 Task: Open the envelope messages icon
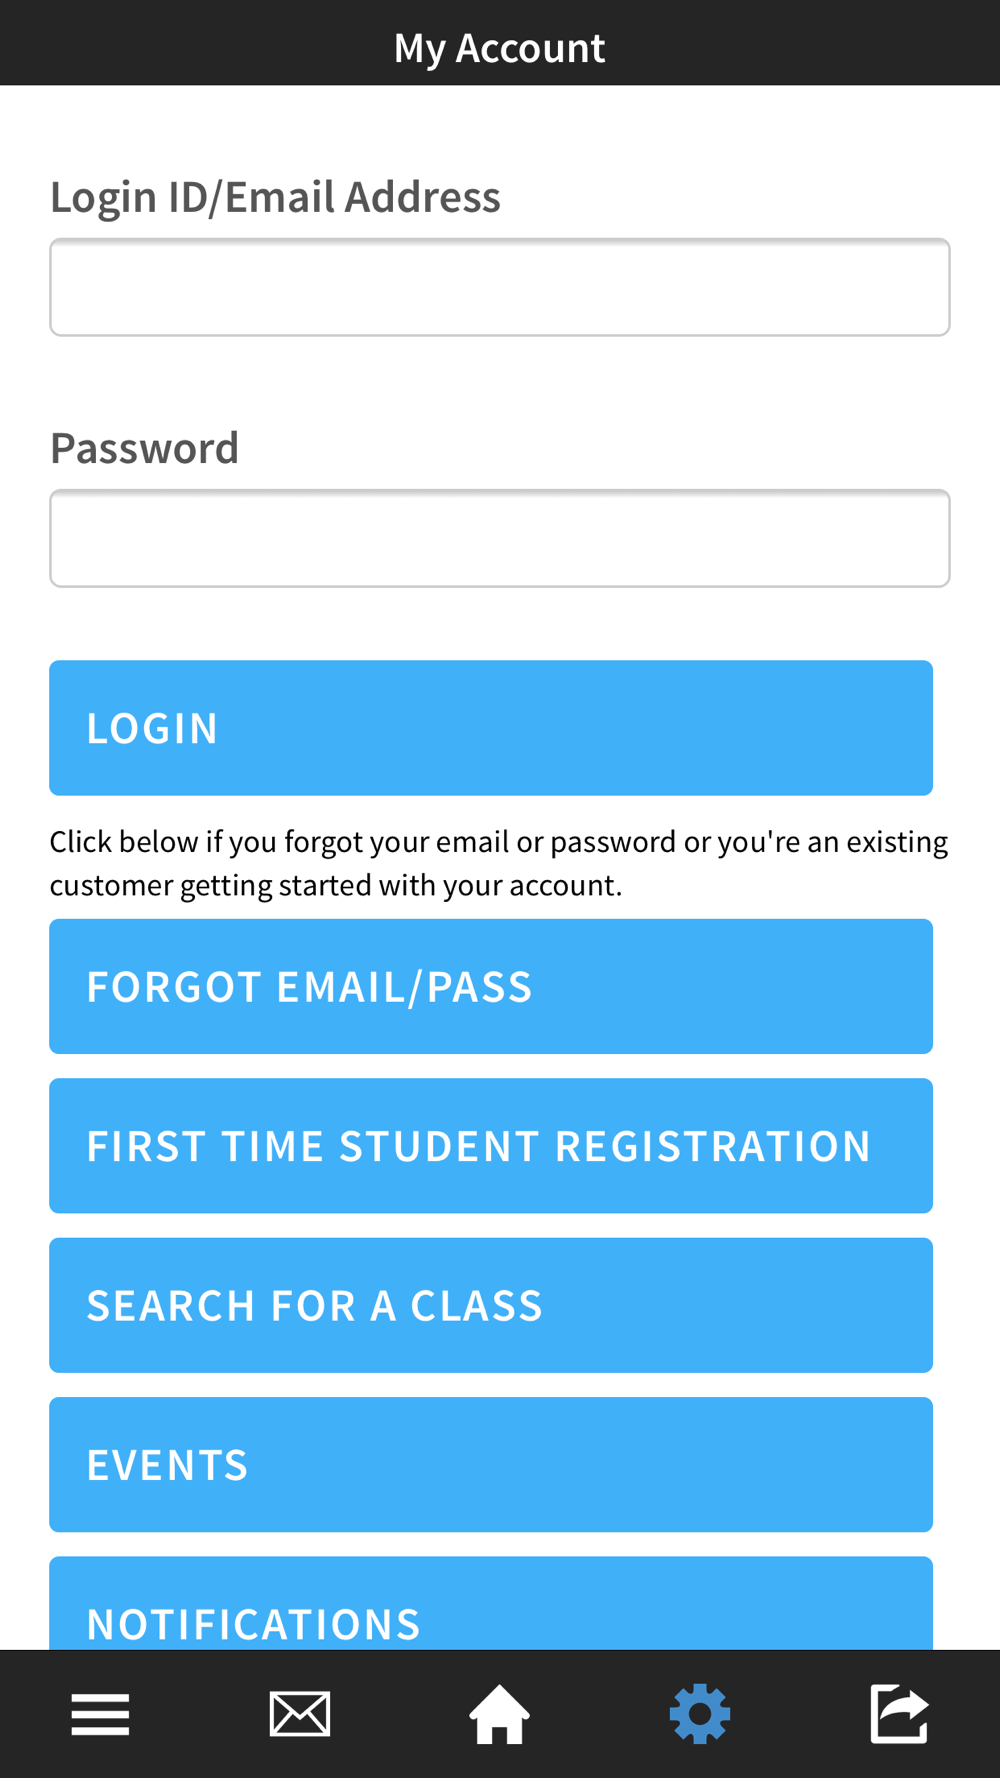click(x=300, y=1714)
